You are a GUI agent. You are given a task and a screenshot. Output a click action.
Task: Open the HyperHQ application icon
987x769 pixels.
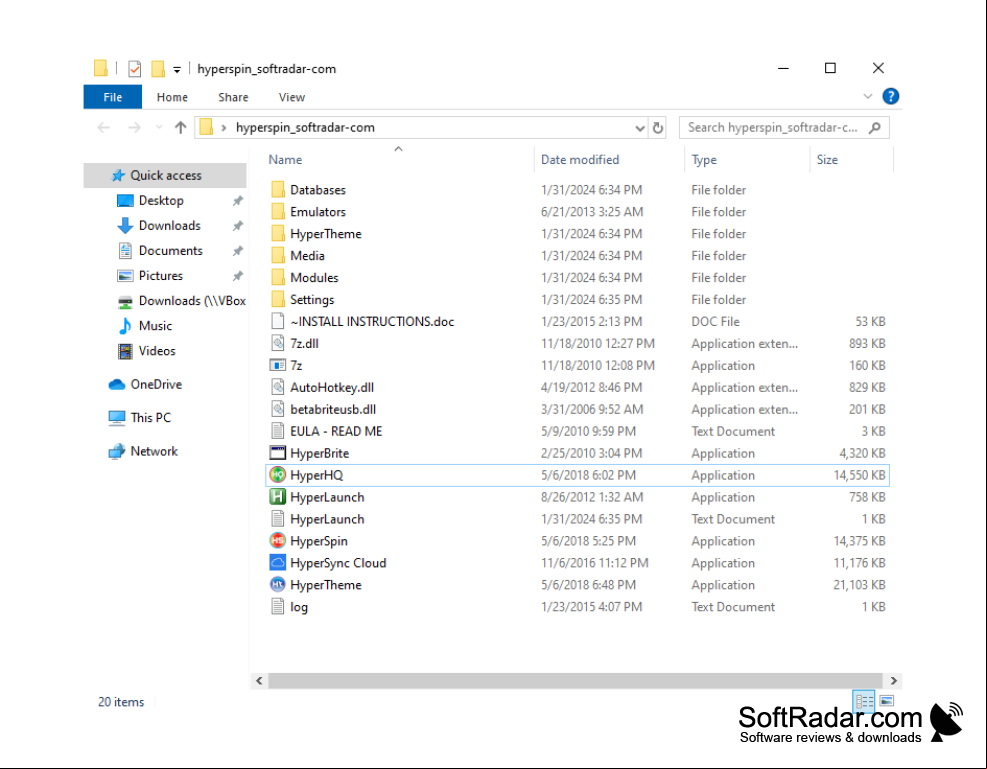[278, 475]
